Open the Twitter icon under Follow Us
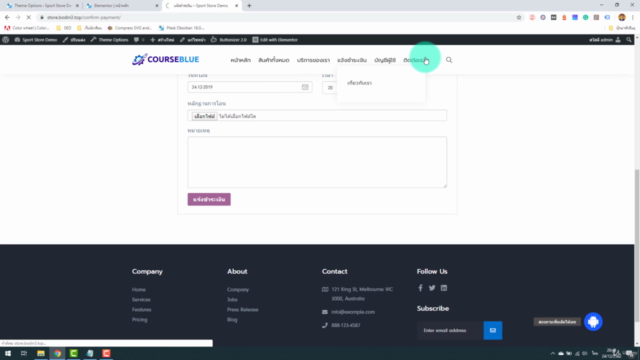The image size is (640, 360). pyautogui.click(x=432, y=288)
